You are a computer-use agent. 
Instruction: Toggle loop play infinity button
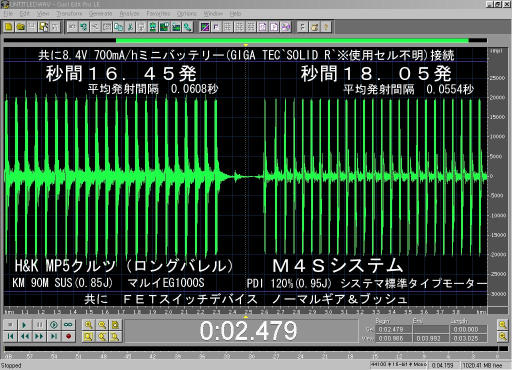coord(68,325)
